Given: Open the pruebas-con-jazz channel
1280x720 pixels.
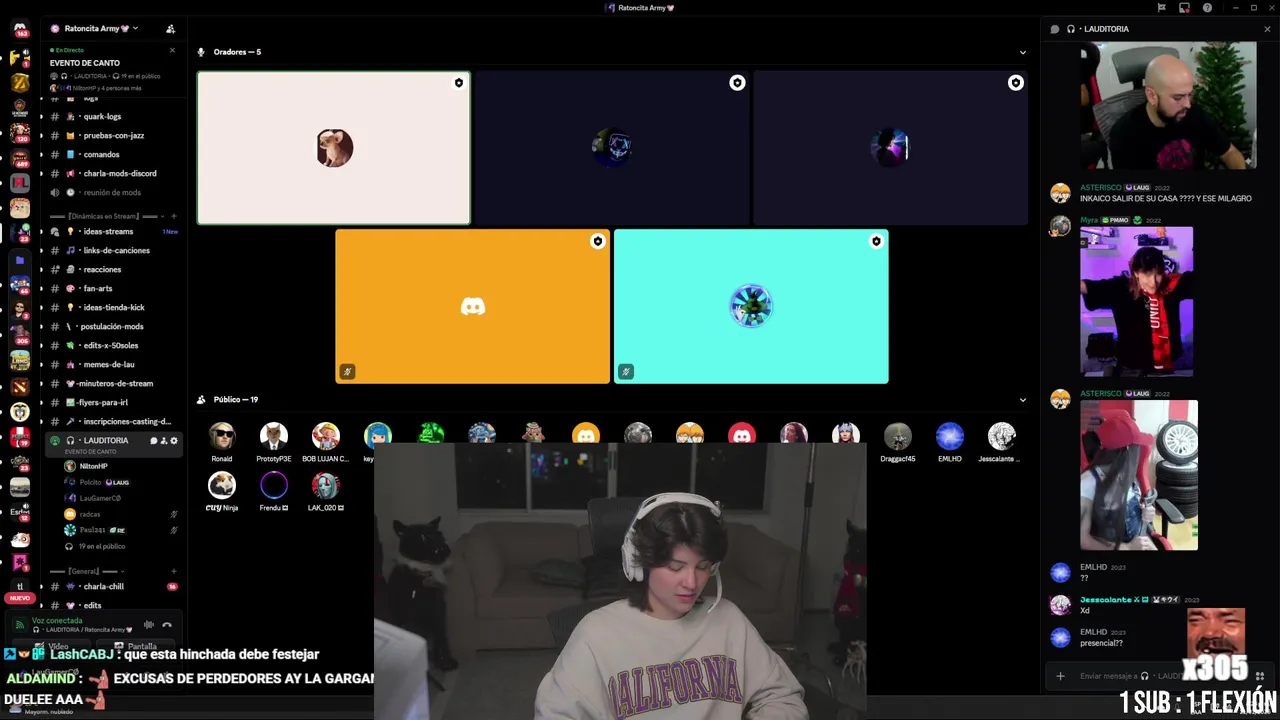Looking at the screenshot, I should click(x=113, y=135).
